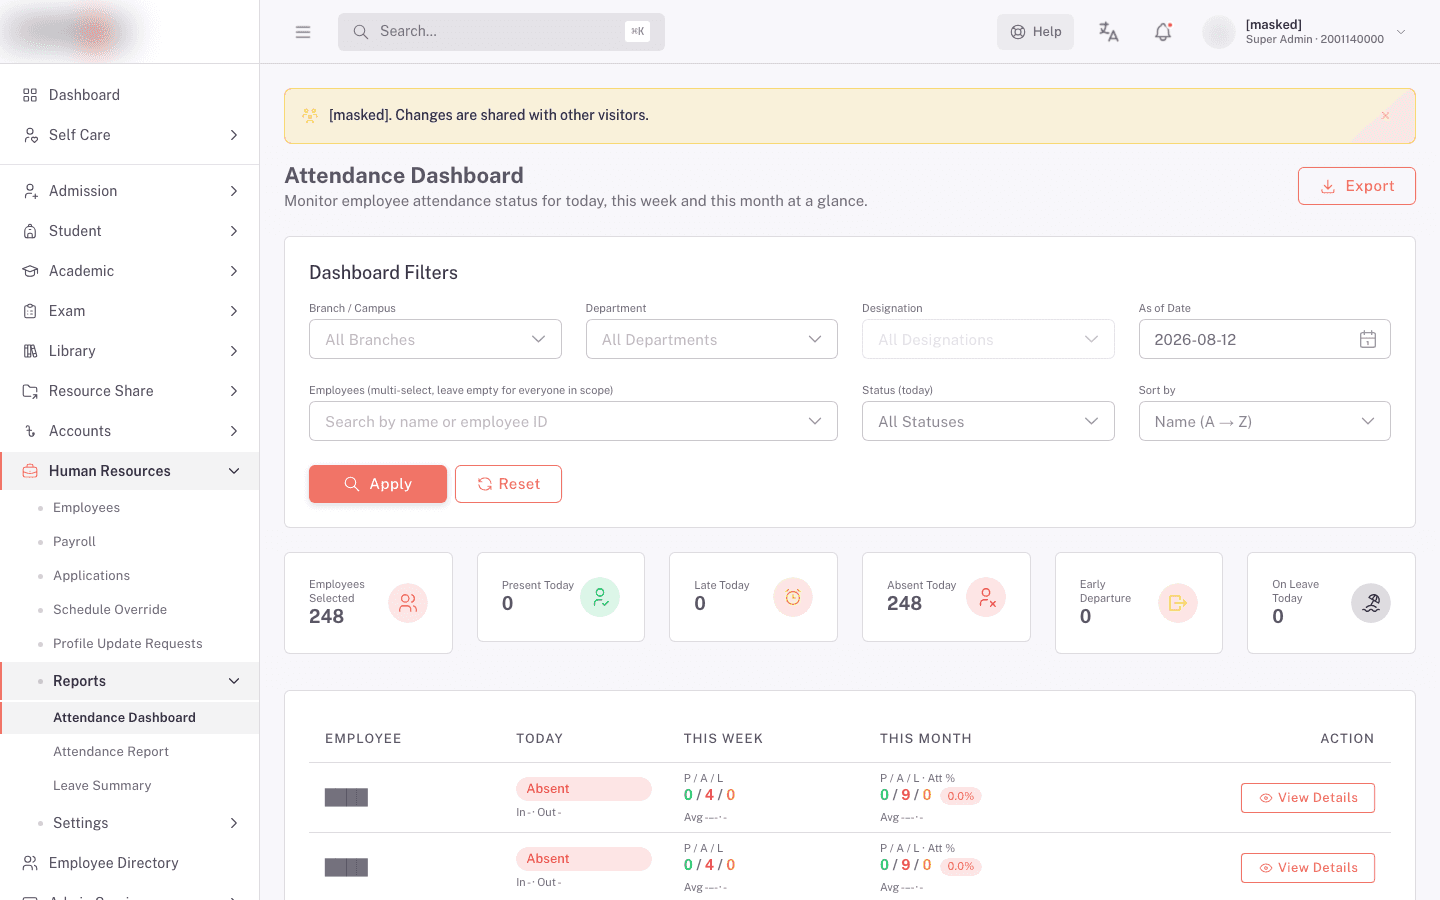Expand the Admission menu in sidebar
This screenshot has height=900, width=1440.
pos(130,191)
